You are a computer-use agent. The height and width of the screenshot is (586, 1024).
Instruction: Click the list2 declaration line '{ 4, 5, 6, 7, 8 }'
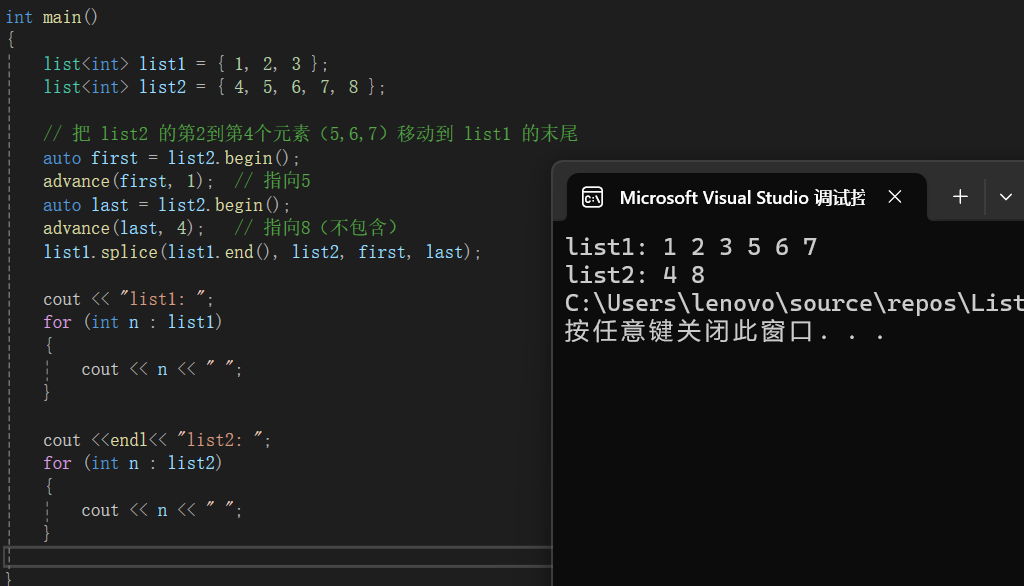coord(214,87)
